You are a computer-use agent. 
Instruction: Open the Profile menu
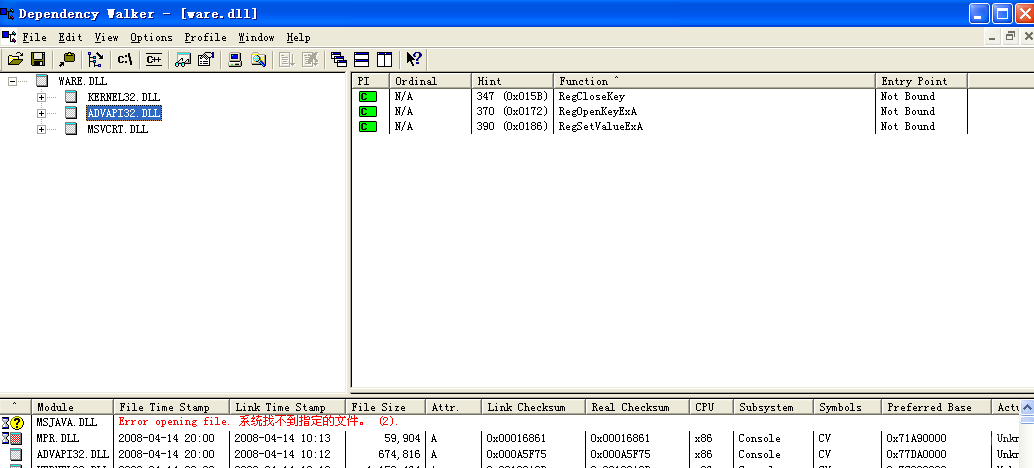(x=205, y=38)
